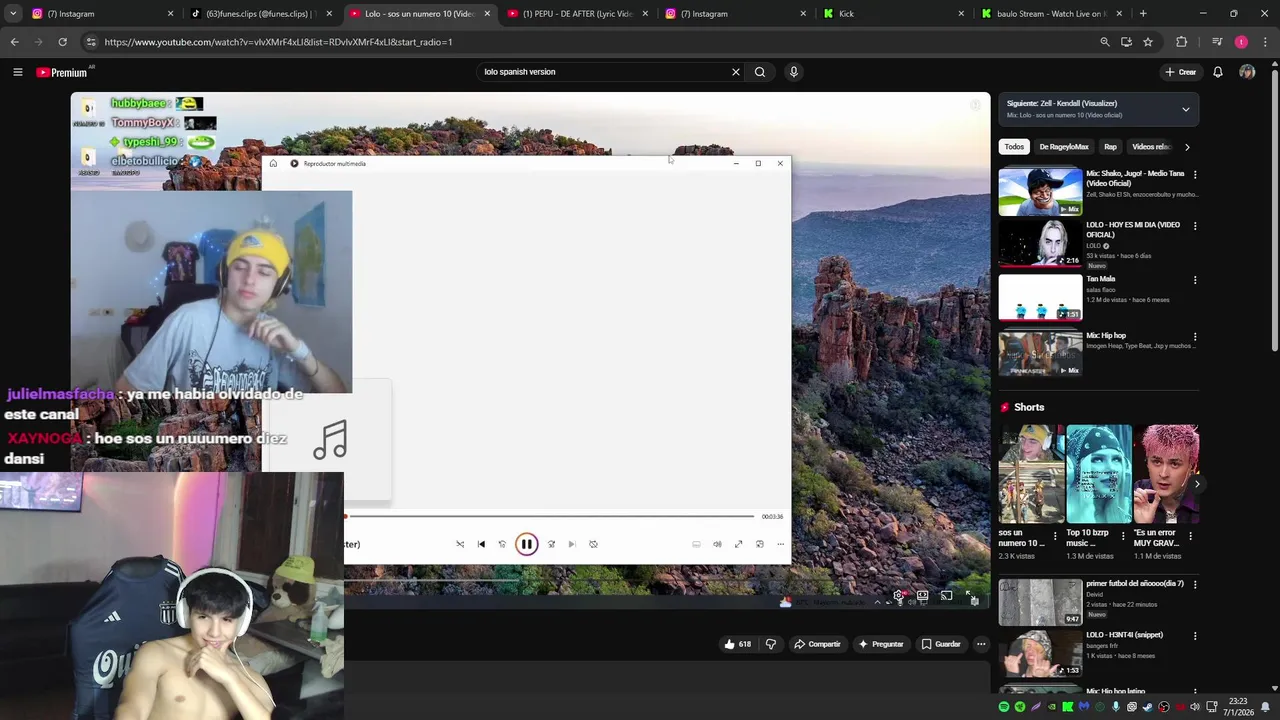
Task: Bookmark this page with the star
Action: [x=1148, y=42]
